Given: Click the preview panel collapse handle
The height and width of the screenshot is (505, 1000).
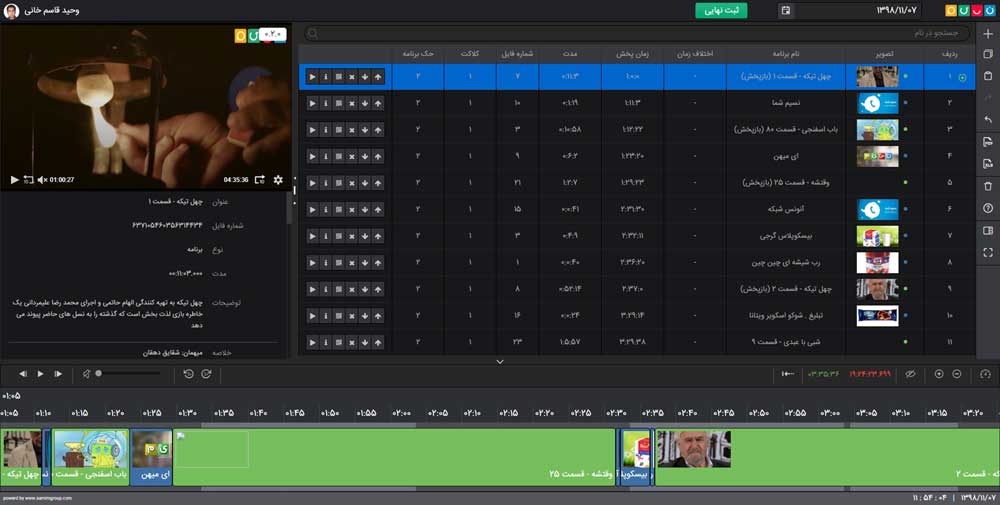Looking at the screenshot, I should click(x=294, y=190).
